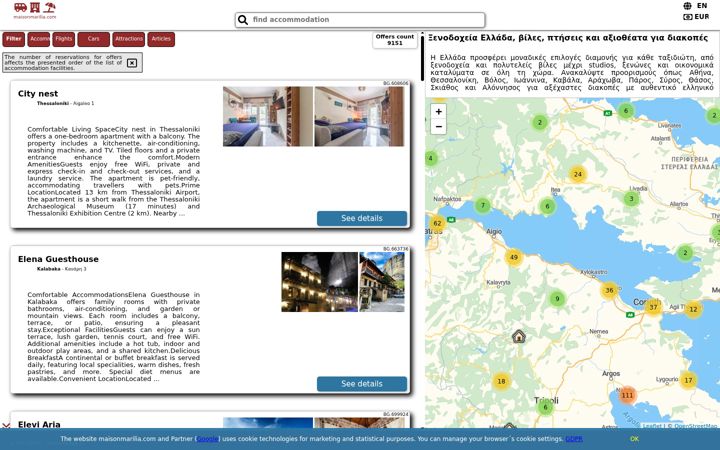The height and width of the screenshot is (450, 720).
Task: Open the City nest listing title
Action: point(38,94)
